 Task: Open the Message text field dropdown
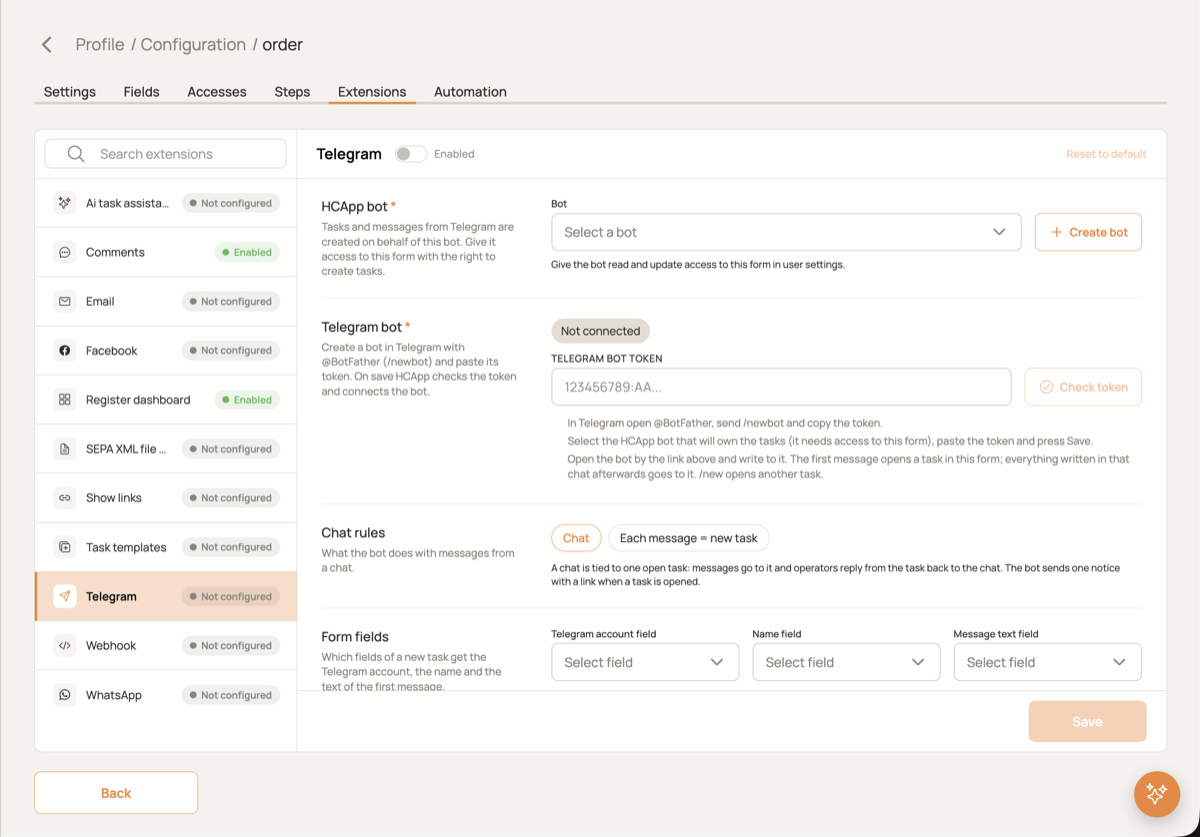coord(1047,662)
